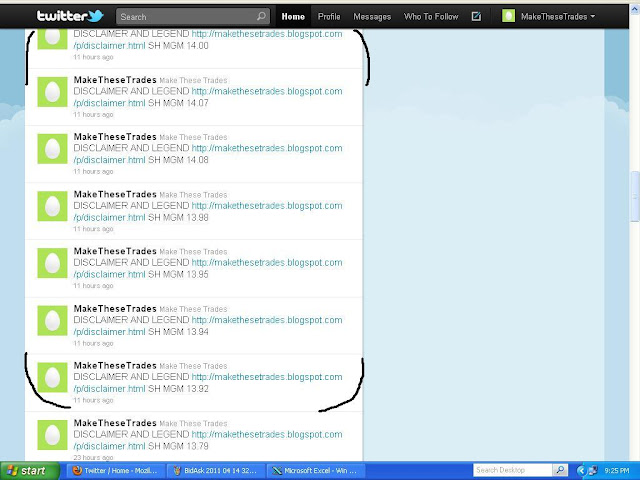Click the MakeTheseTrades avatar in top bar
This screenshot has height=480, width=640.
(508, 16)
